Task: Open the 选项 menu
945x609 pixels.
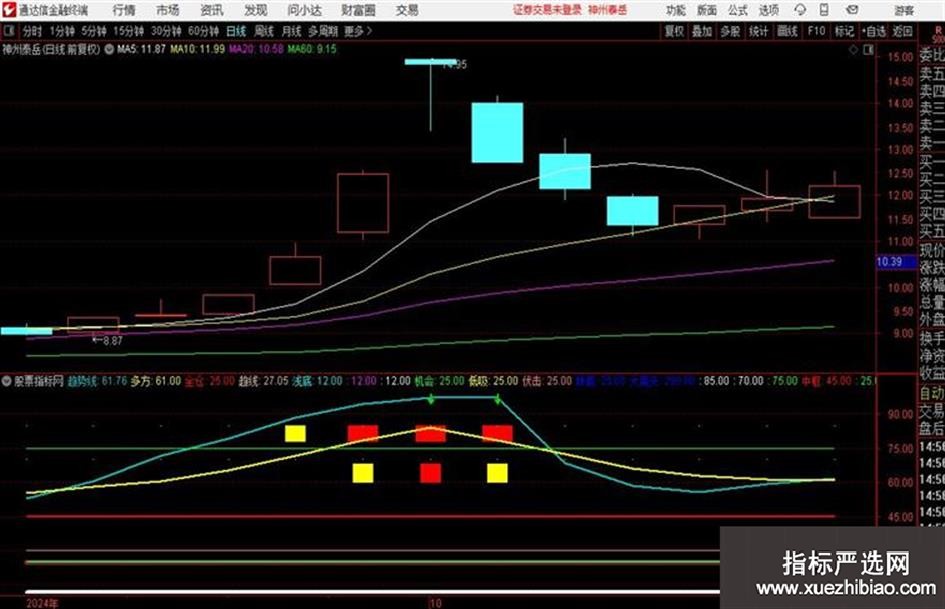Action: [x=768, y=10]
